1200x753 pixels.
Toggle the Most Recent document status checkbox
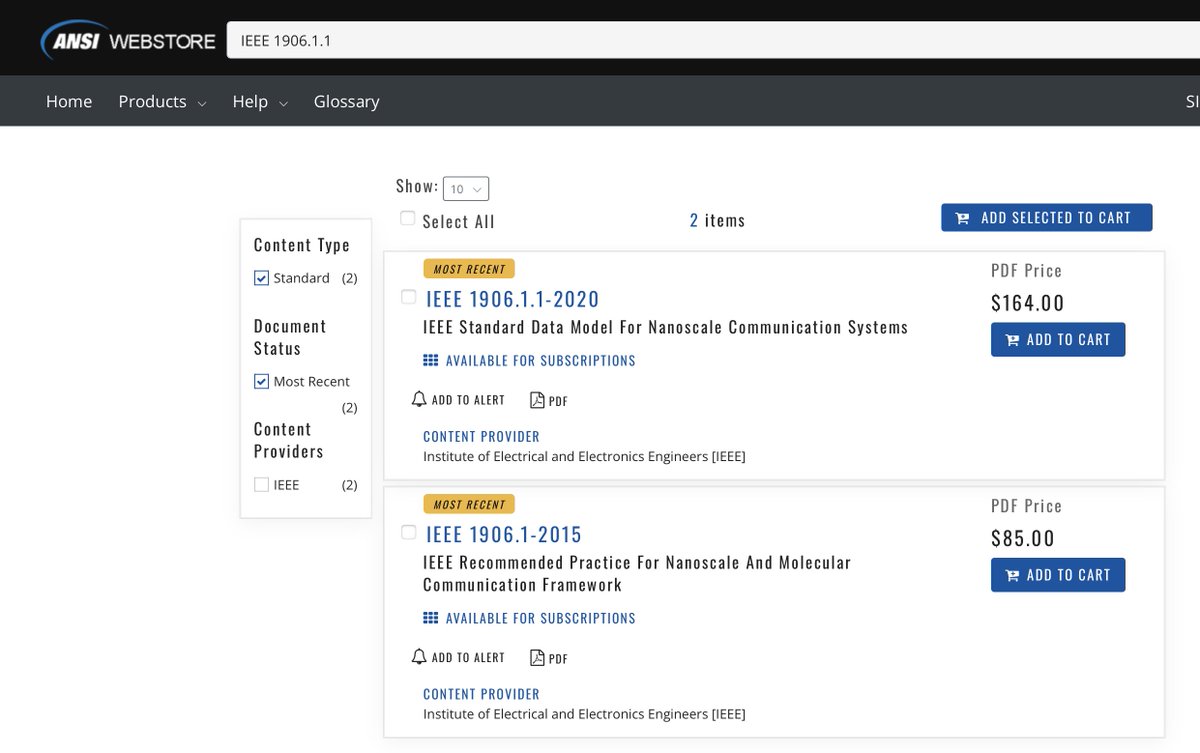(x=261, y=381)
